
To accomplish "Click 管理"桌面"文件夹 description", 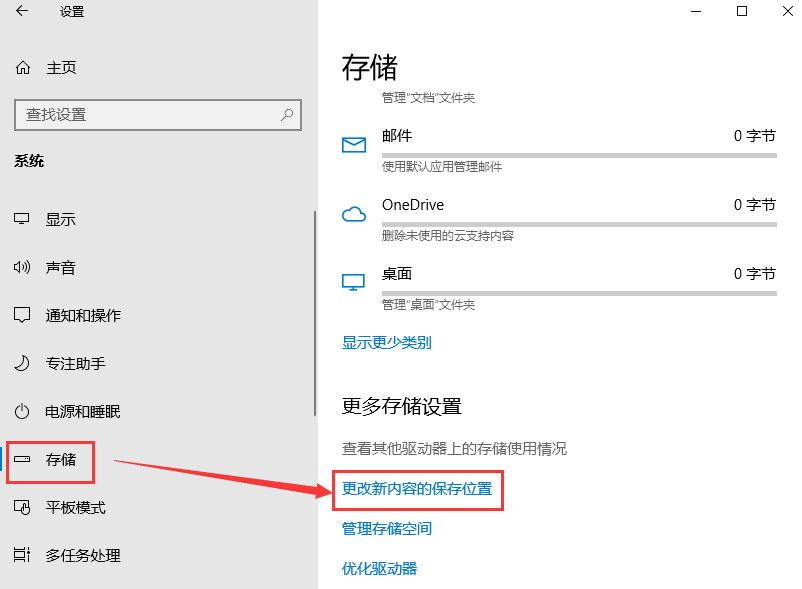I will [x=428, y=305].
